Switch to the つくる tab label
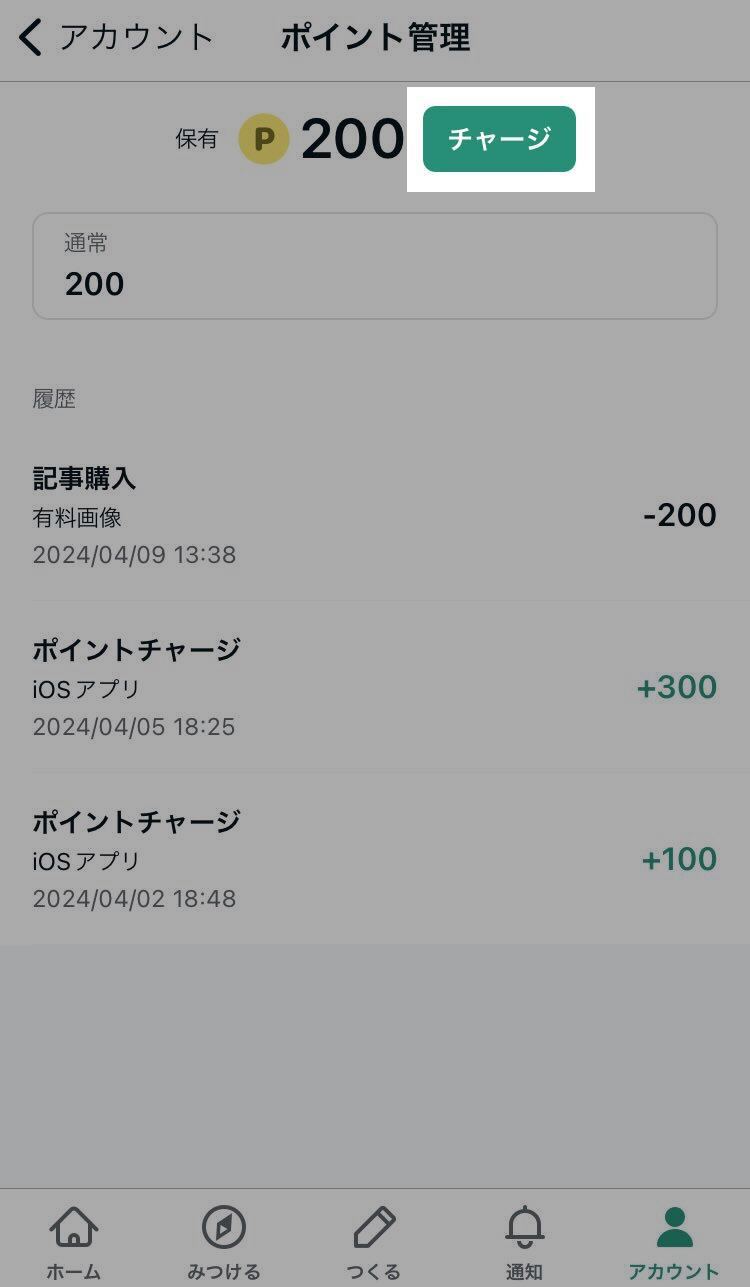This screenshot has height=1287, width=750. point(374,1272)
